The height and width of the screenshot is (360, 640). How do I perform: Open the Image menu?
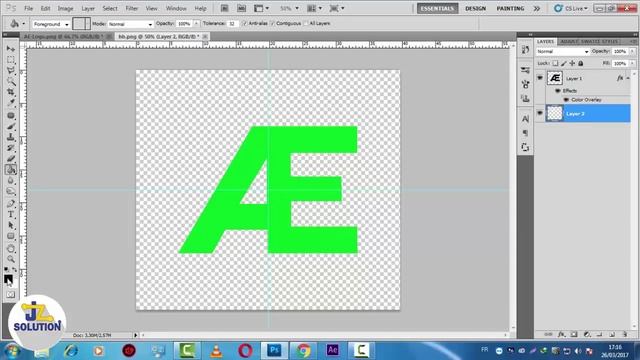[x=65, y=8]
